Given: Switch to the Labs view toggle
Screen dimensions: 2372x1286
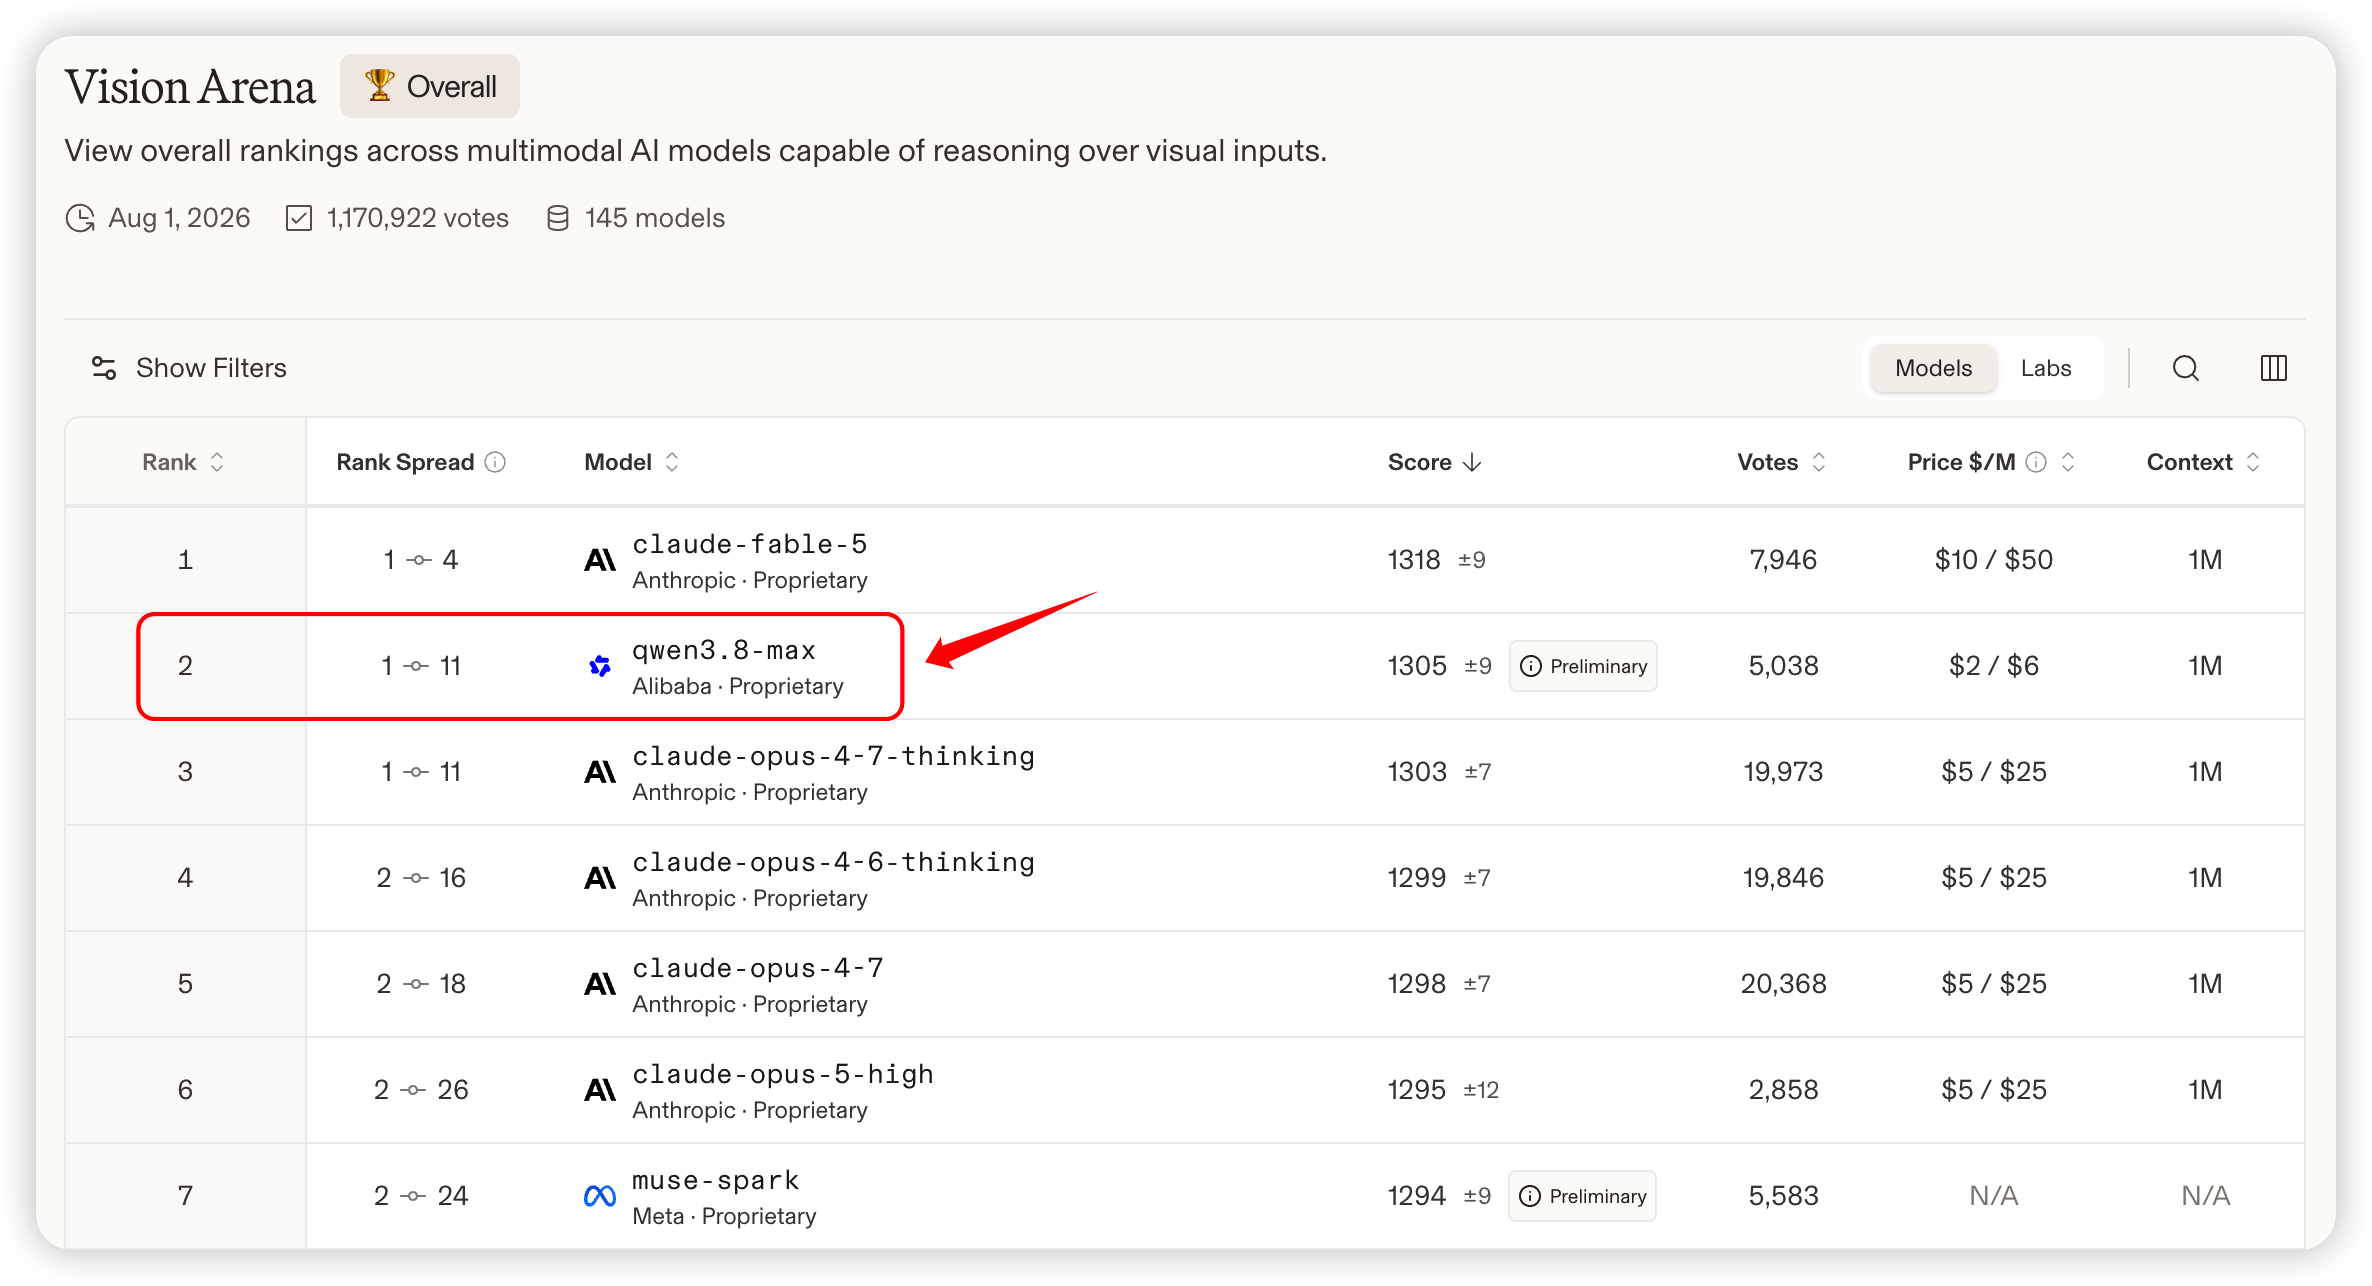Looking at the screenshot, I should click(2045, 368).
